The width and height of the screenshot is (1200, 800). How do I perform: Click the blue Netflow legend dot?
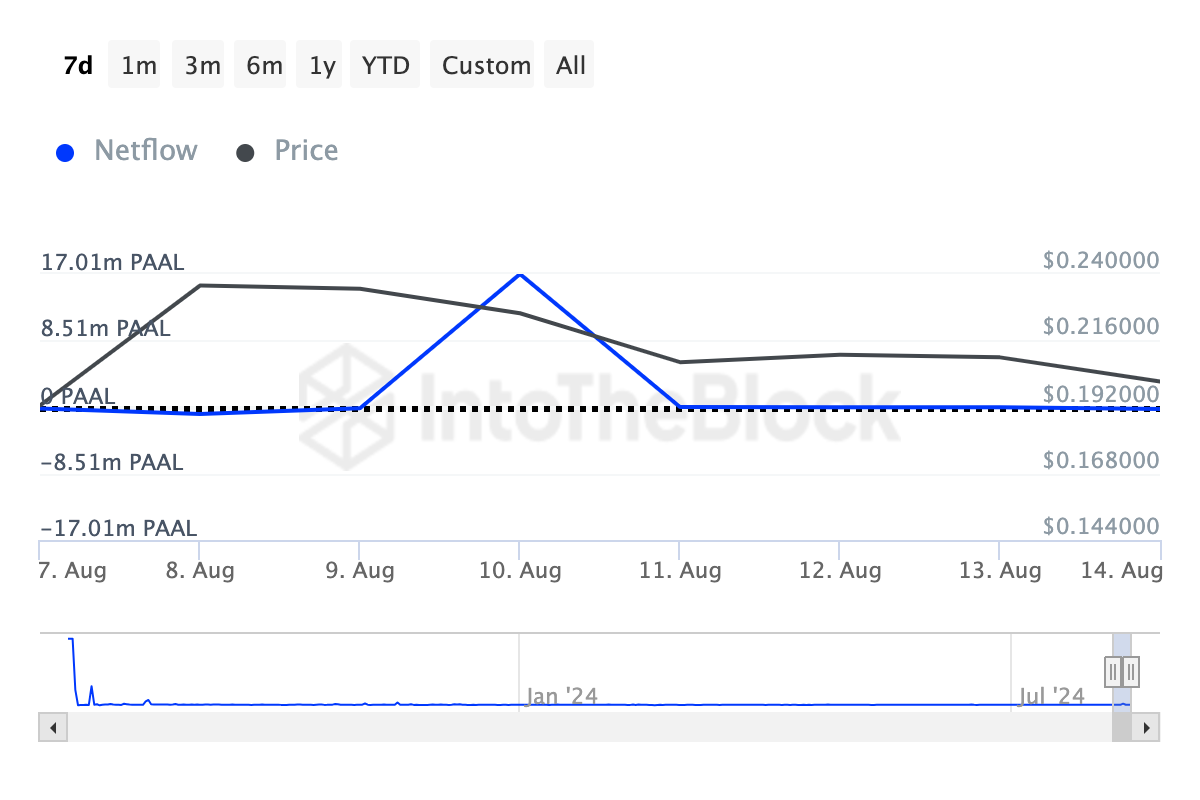(65, 153)
